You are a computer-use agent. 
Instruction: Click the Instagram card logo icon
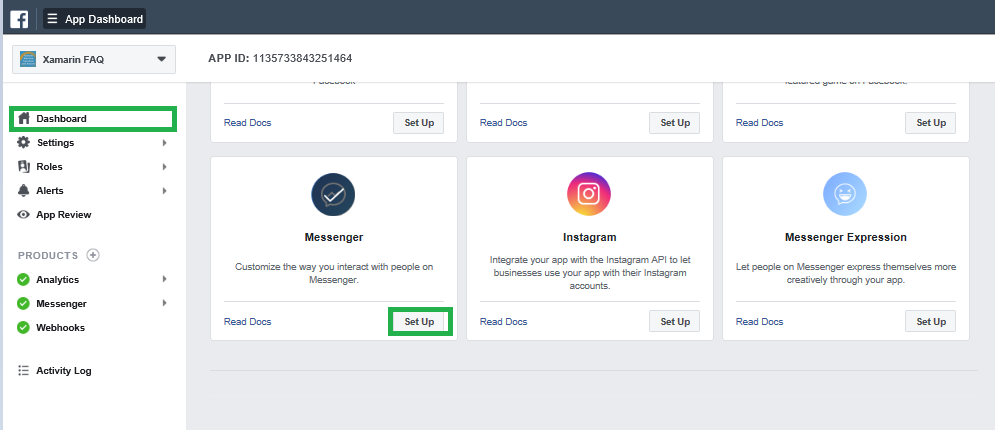(589, 194)
